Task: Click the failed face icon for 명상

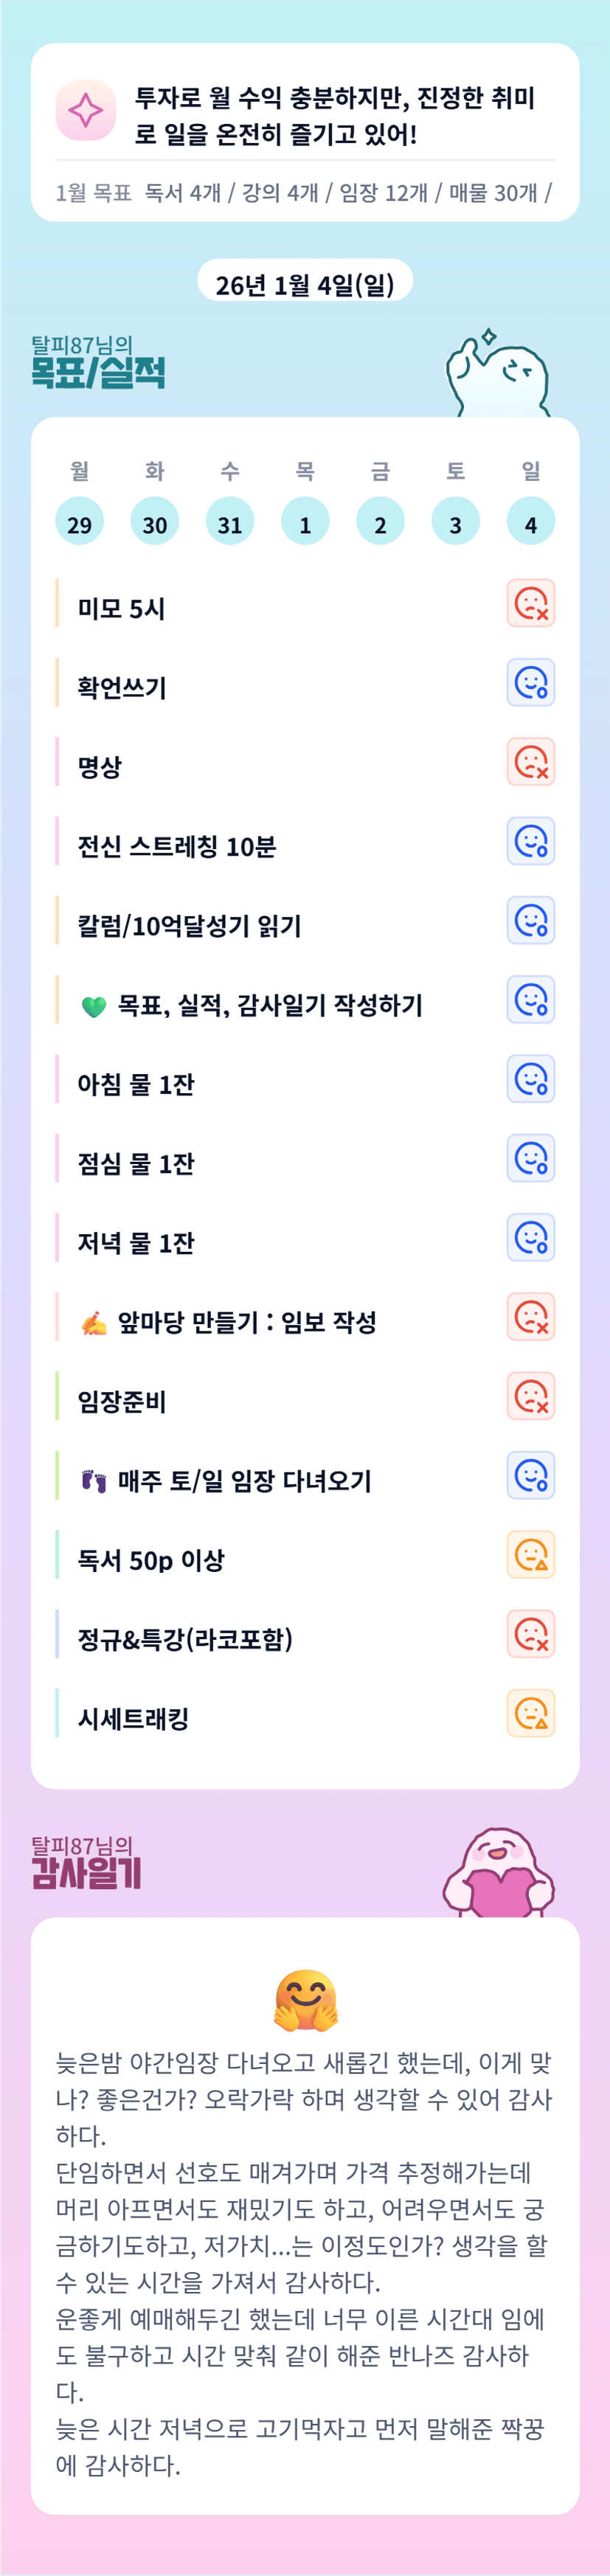Action: 530,762
